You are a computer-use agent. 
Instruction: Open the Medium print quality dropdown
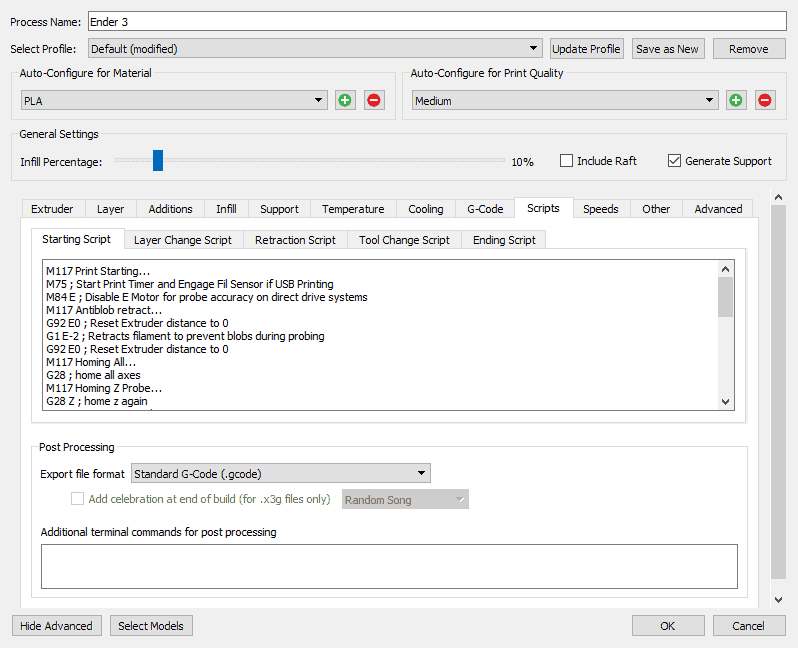(565, 100)
